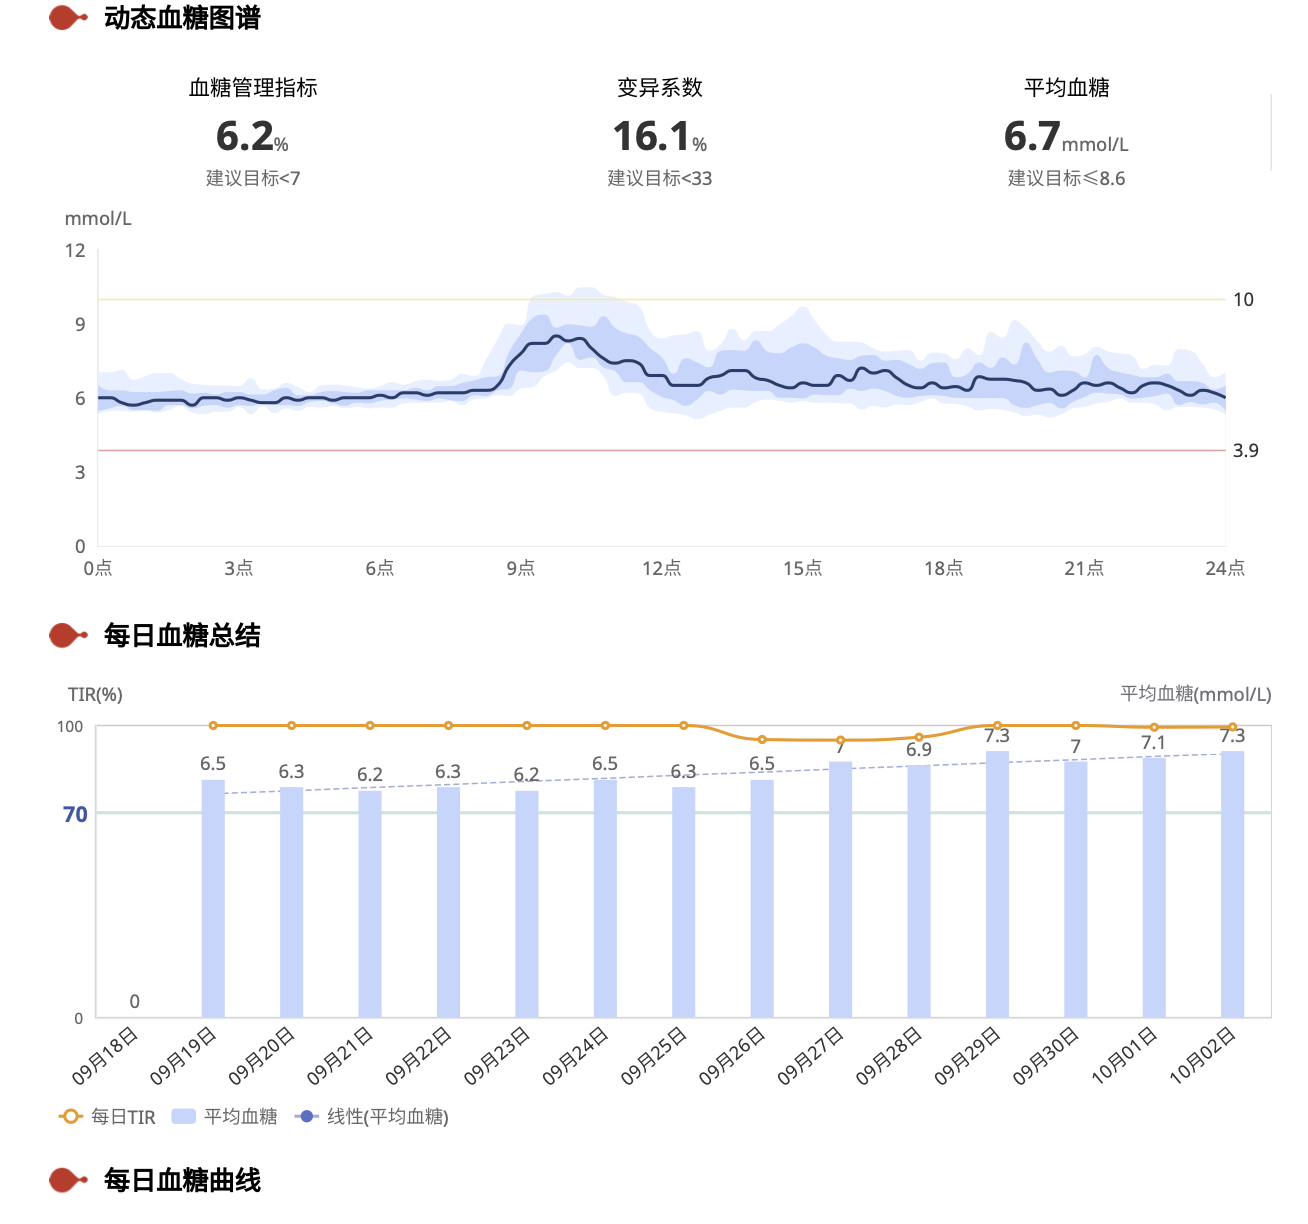Viewport: 1308px width, 1224px height.
Task: Click the red icon beside 每日血糖总结
Action: pyautogui.click(x=68, y=635)
